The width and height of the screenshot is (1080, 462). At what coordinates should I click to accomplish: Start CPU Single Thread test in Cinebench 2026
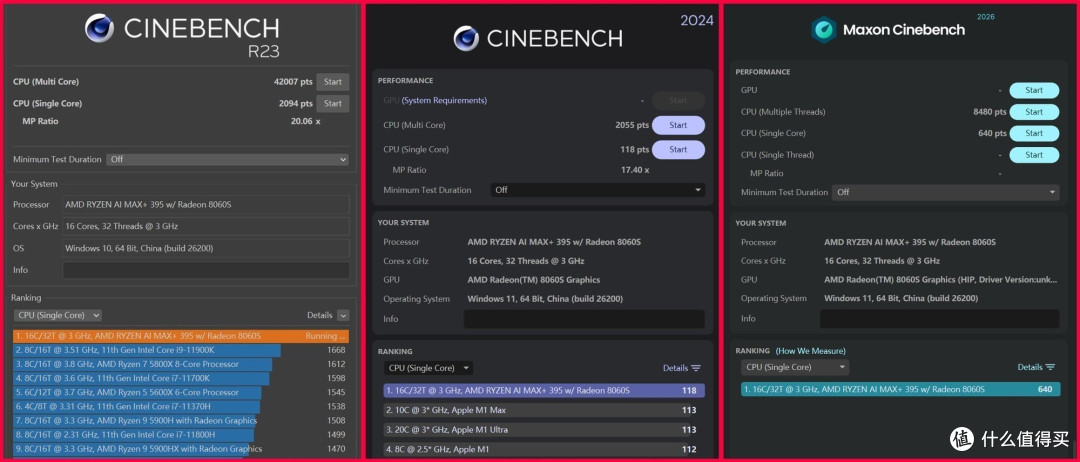1034,155
